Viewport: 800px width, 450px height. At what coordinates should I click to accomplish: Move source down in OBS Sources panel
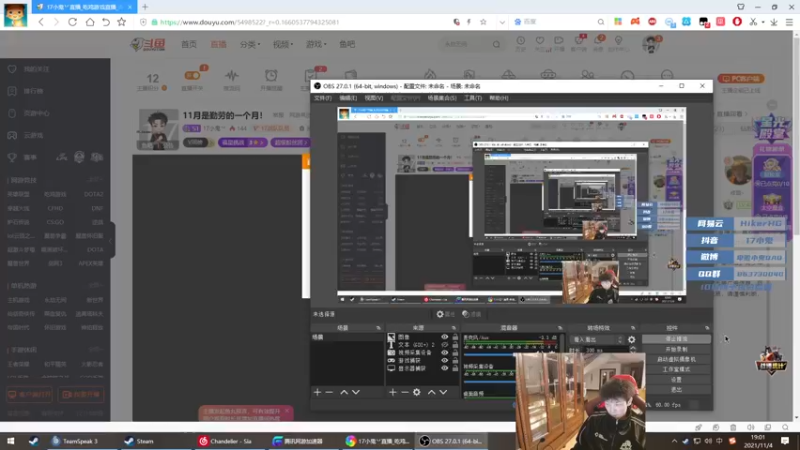coord(443,392)
